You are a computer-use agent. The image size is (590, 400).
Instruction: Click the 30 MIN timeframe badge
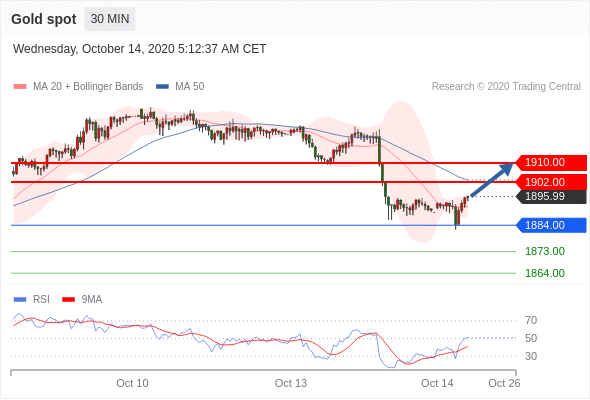pyautogui.click(x=110, y=19)
